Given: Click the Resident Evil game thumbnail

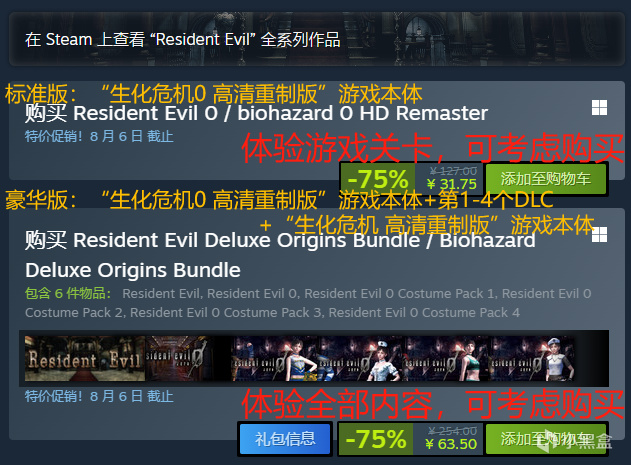Looking at the screenshot, I should coord(85,359).
